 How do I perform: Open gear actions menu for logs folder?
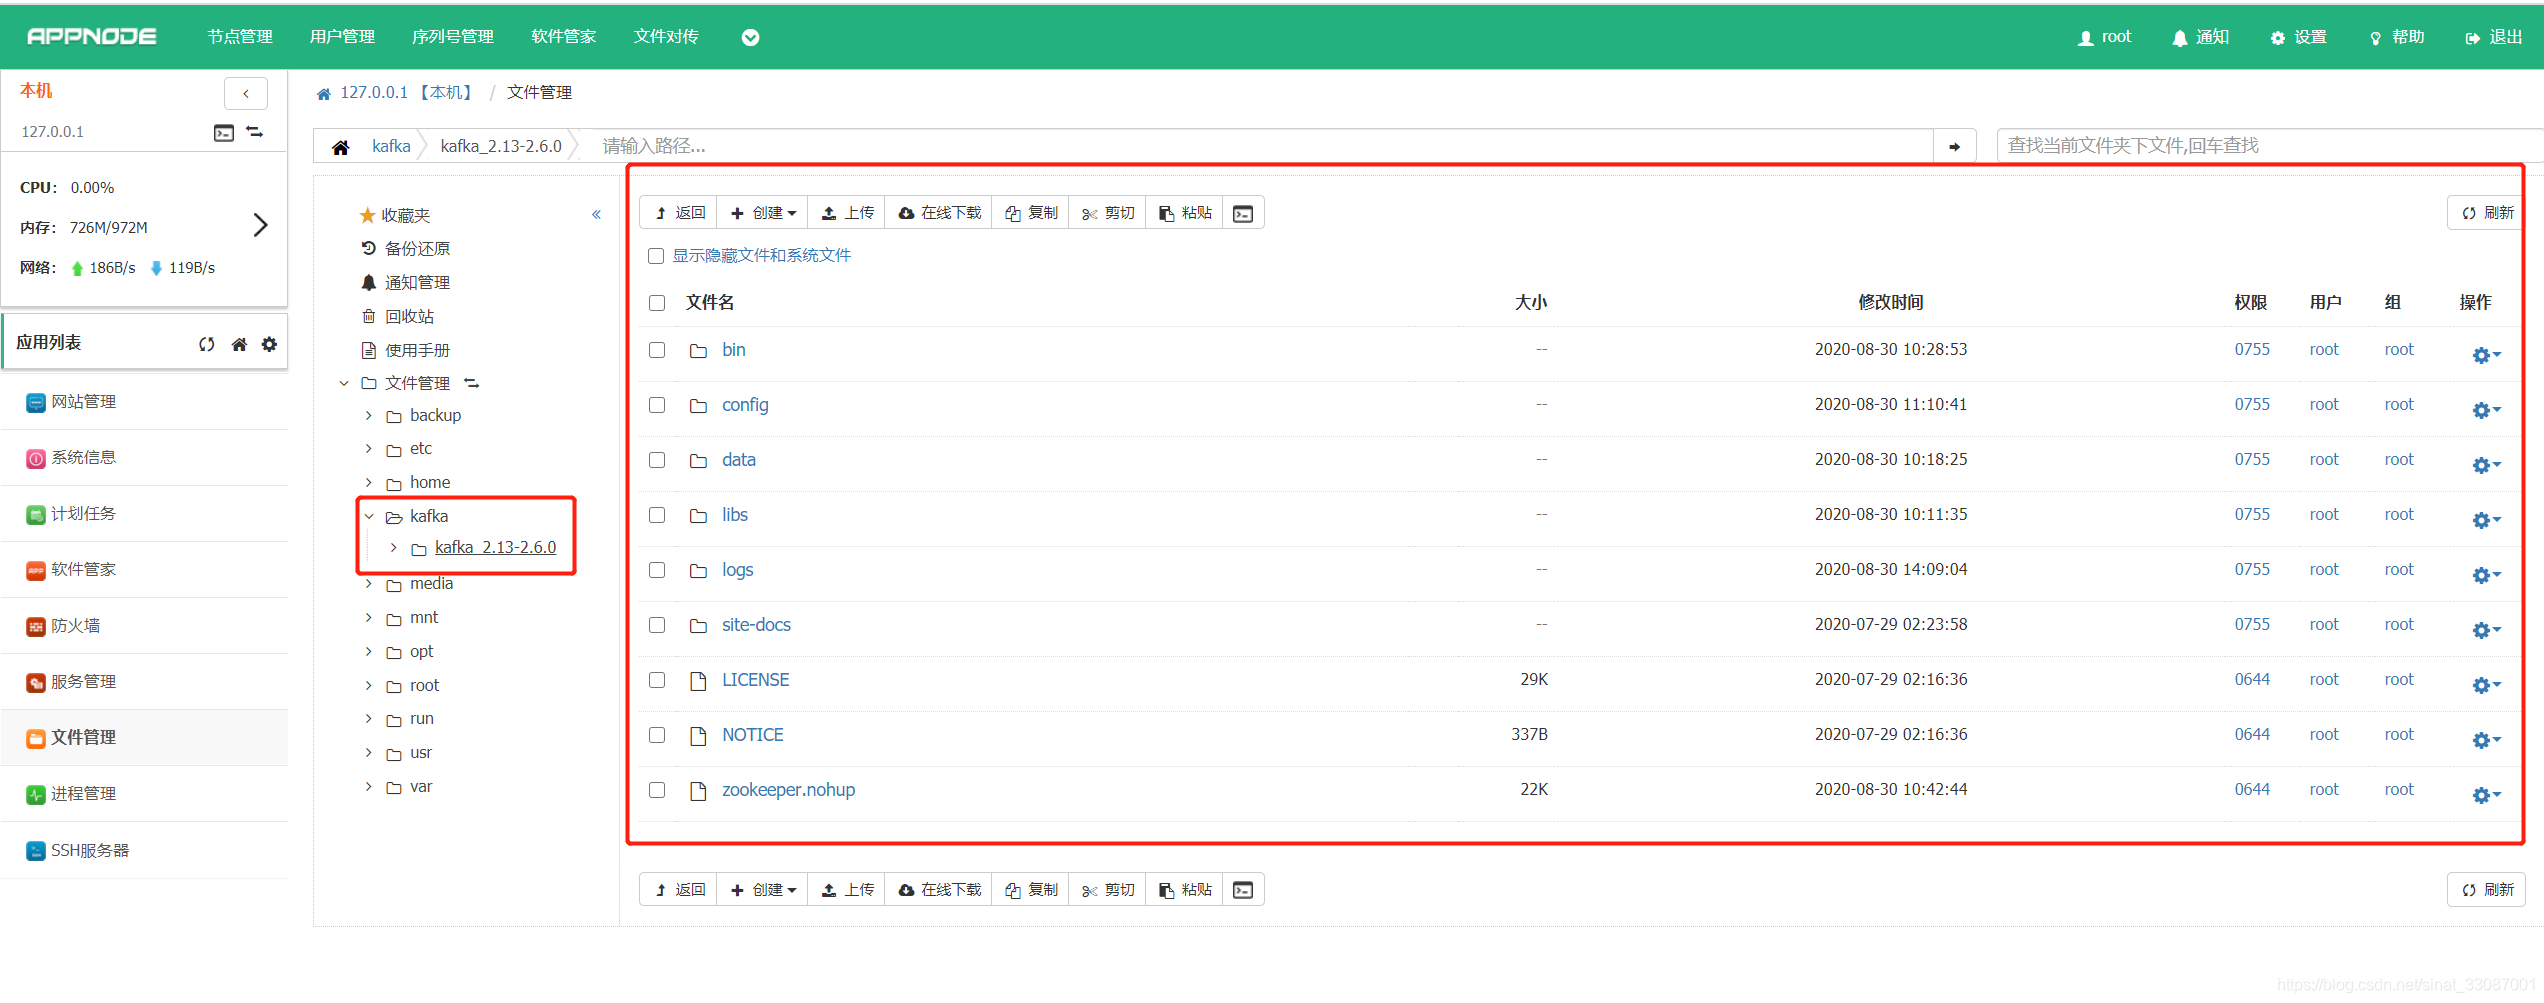coord(2486,575)
